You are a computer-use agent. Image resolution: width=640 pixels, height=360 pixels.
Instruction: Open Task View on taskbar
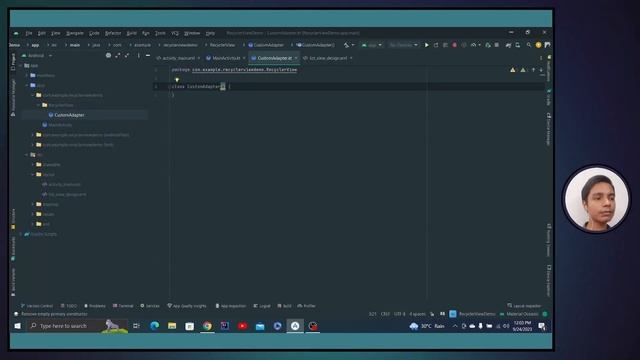coord(136,326)
